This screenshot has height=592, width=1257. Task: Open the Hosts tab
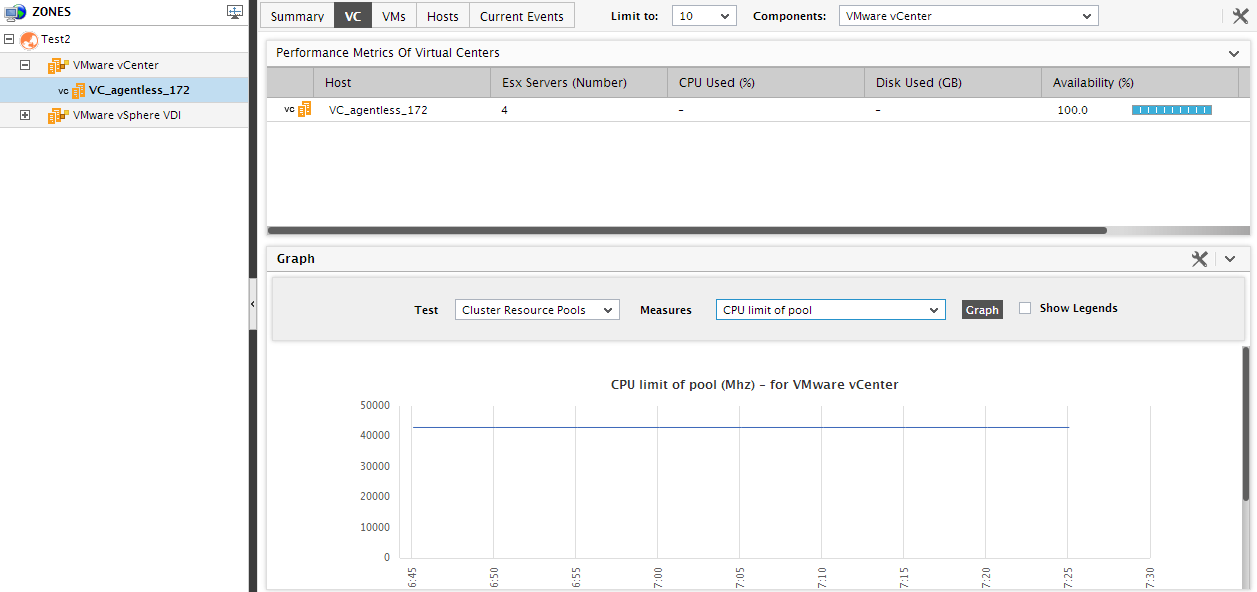[x=443, y=16]
